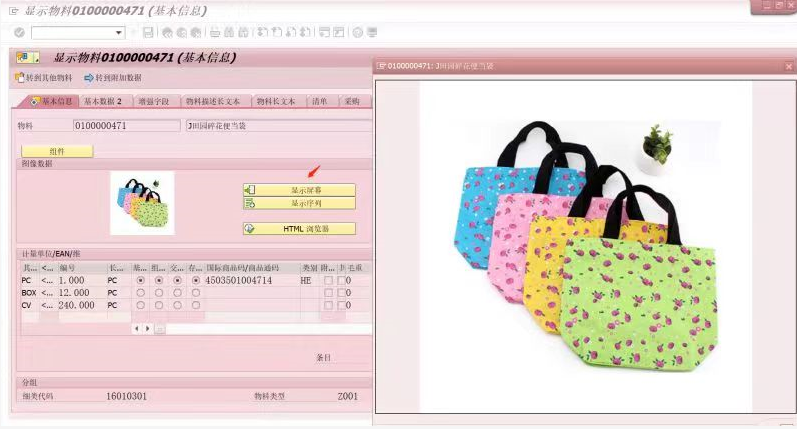Go to next page icon
This screenshot has height=429, width=797.
point(291,33)
